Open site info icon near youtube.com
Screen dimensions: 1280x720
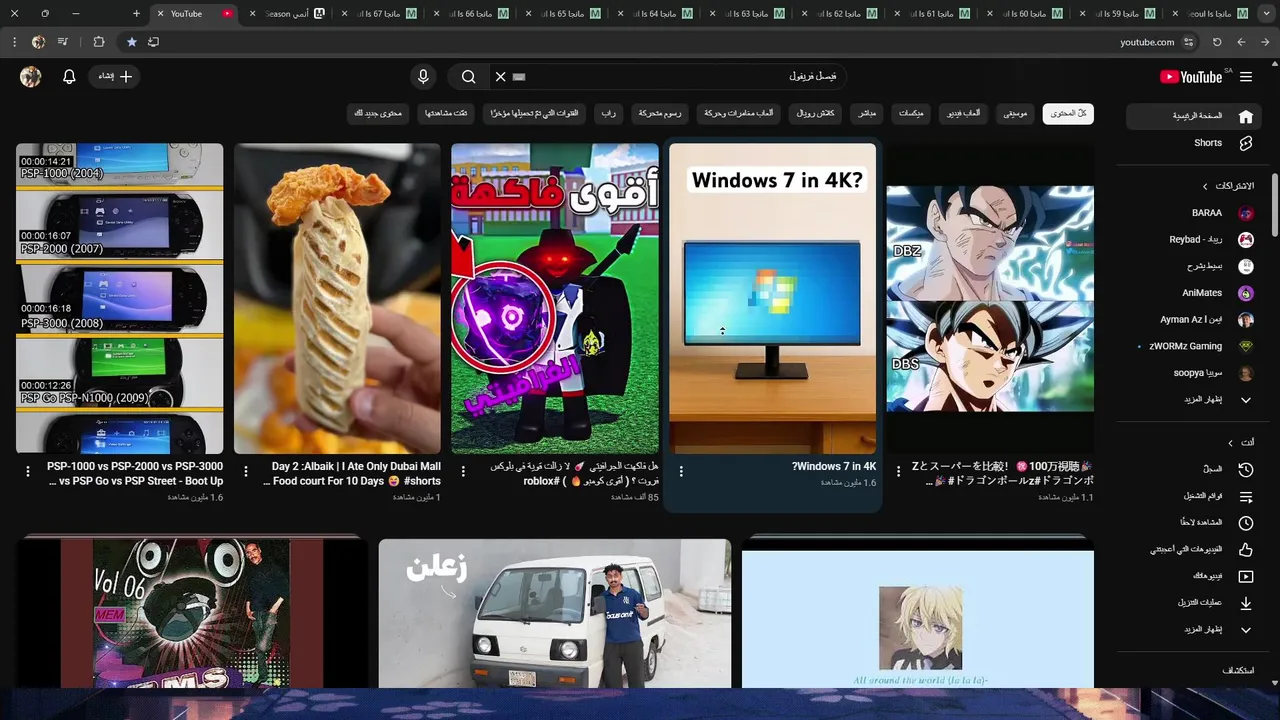point(1189,42)
